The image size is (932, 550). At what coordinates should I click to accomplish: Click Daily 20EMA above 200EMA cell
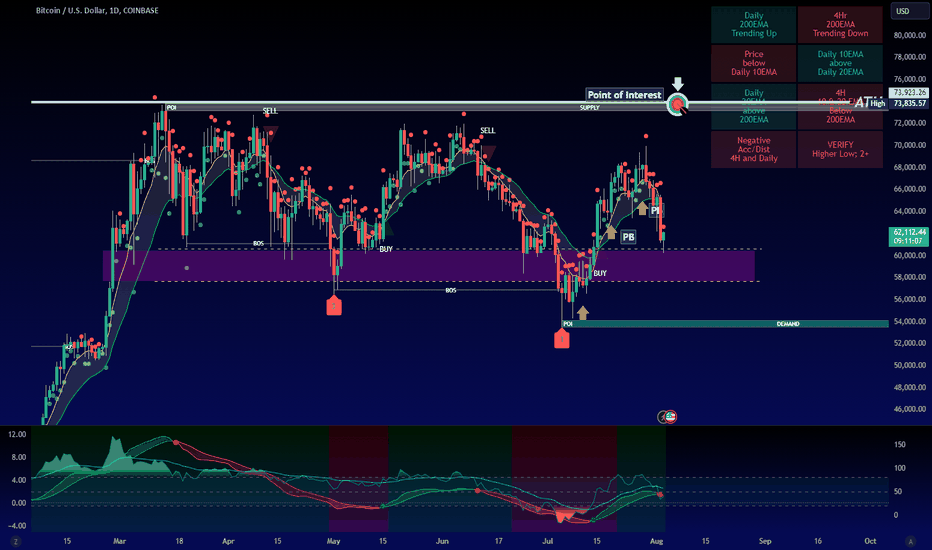tap(754, 106)
